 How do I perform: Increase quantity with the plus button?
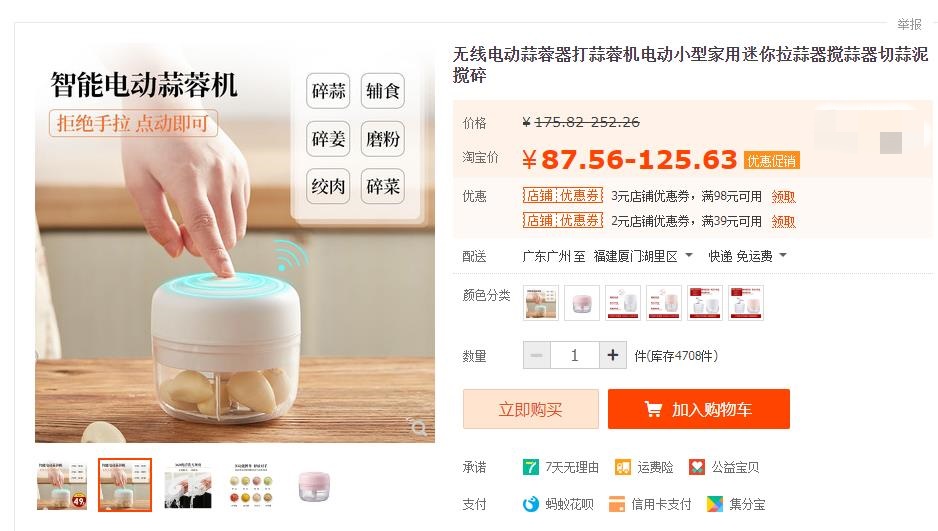coord(613,355)
